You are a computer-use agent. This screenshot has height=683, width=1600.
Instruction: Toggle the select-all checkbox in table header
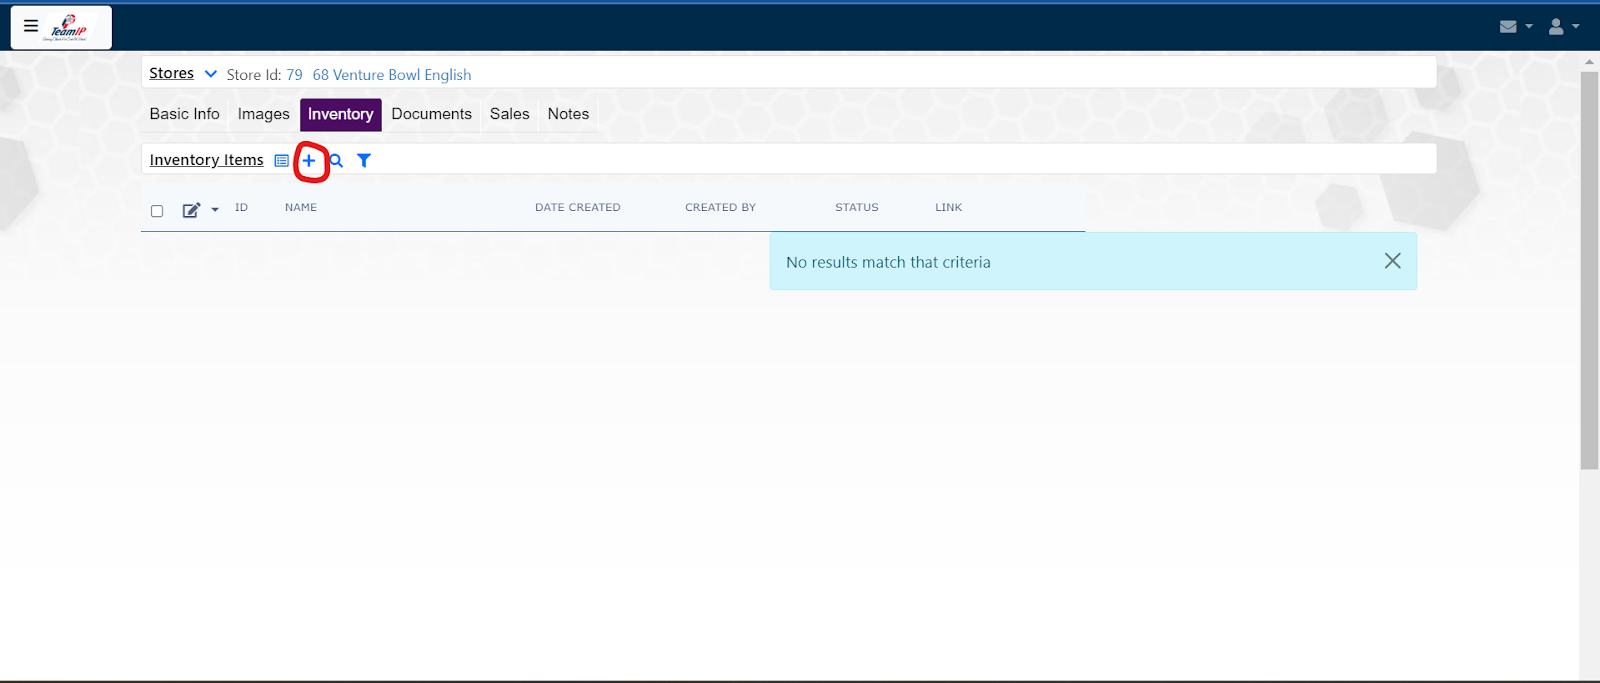pyautogui.click(x=157, y=211)
